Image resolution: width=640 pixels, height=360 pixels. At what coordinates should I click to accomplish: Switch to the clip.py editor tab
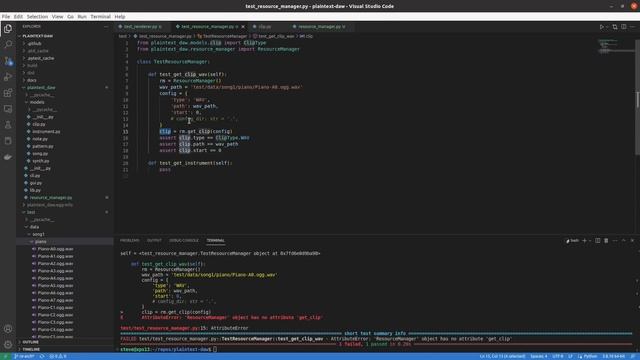264,27
